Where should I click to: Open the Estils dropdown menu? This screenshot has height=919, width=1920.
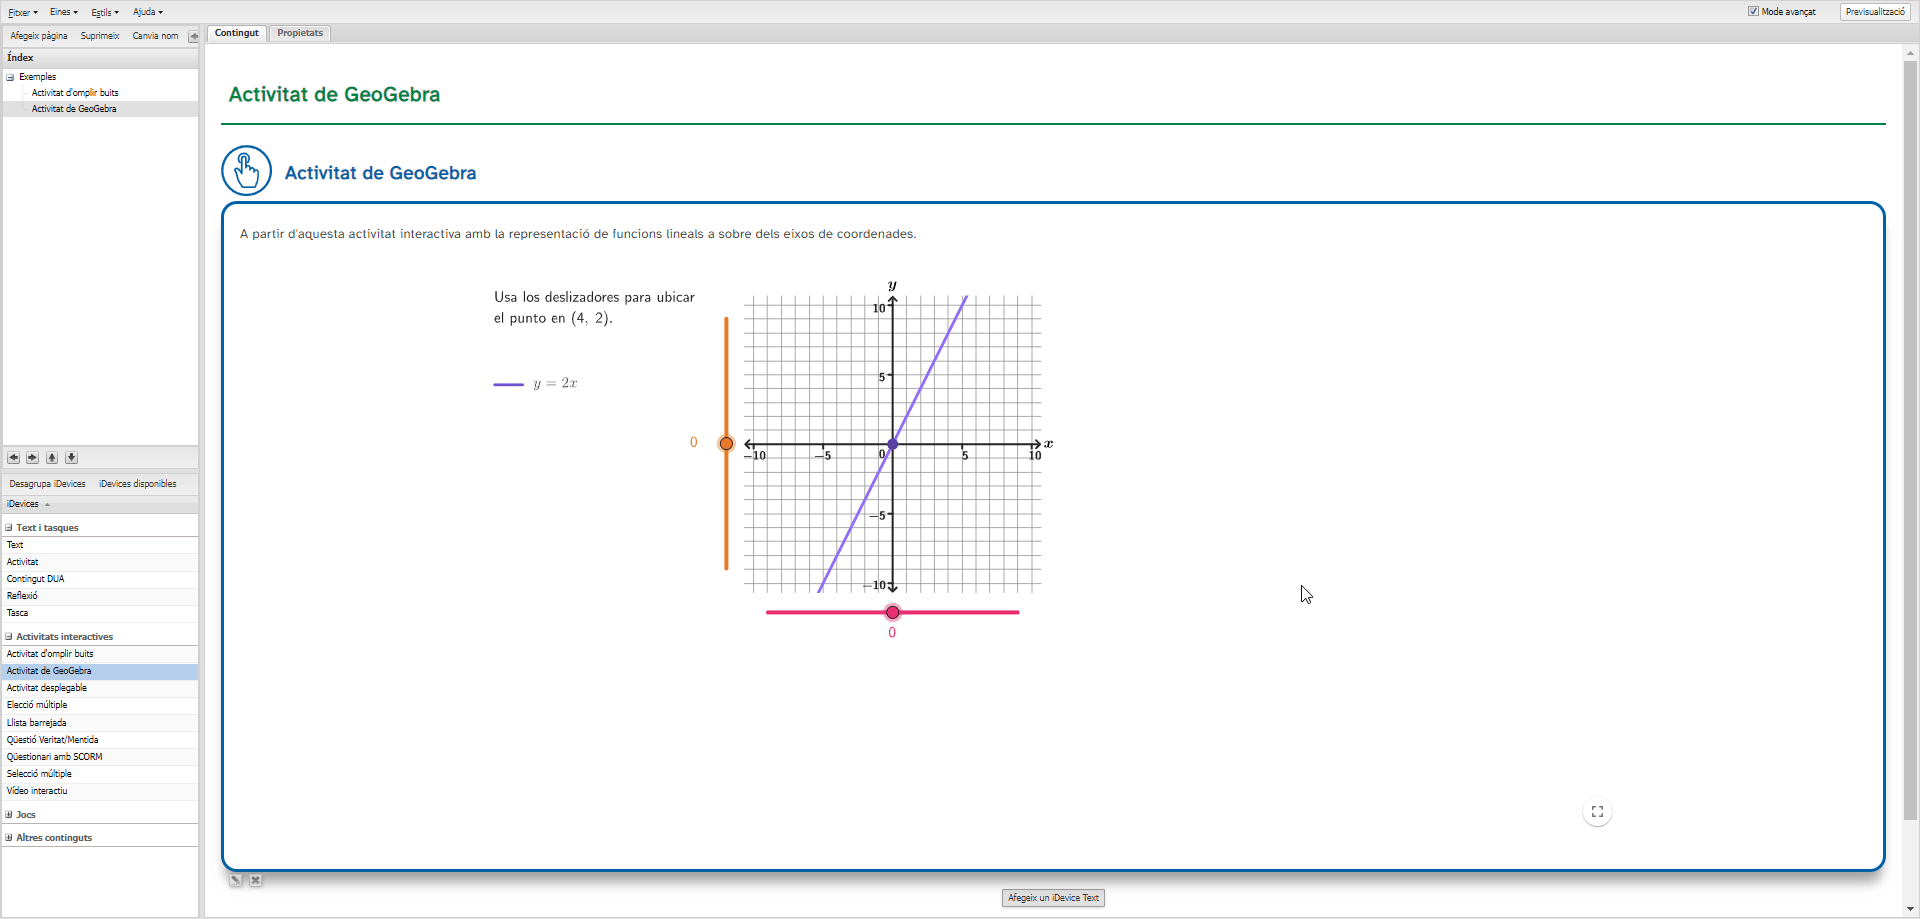pos(105,12)
